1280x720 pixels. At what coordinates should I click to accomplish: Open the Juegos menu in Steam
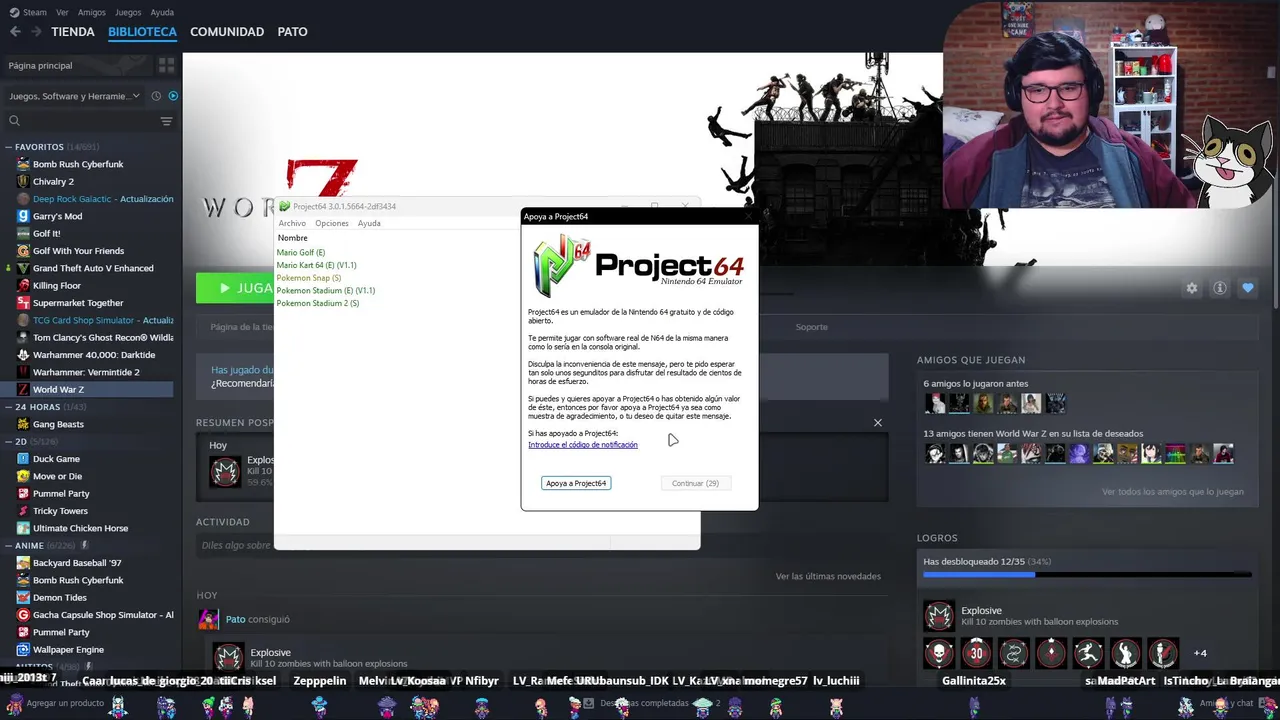tap(128, 12)
